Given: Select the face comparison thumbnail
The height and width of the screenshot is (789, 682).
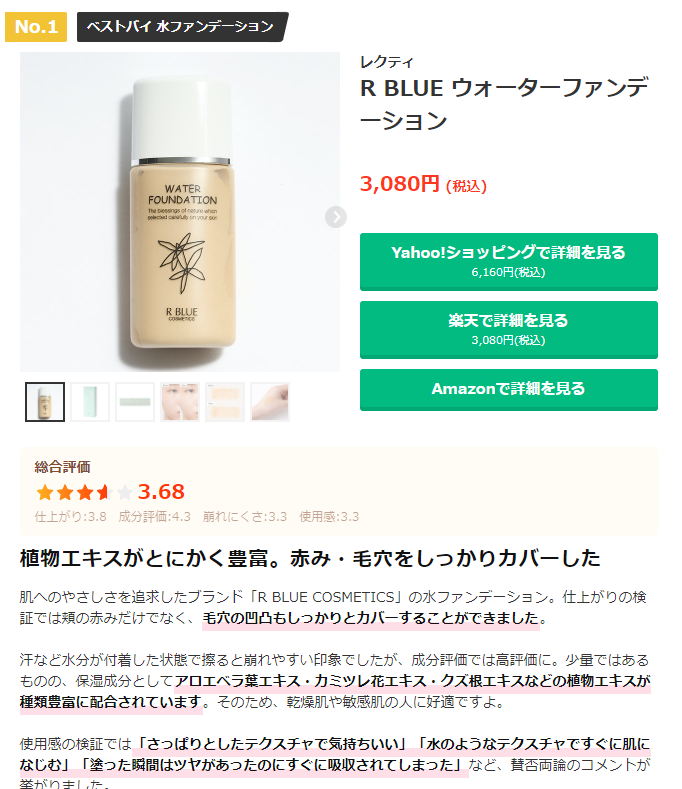Looking at the screenshot, I should point(180,402).
